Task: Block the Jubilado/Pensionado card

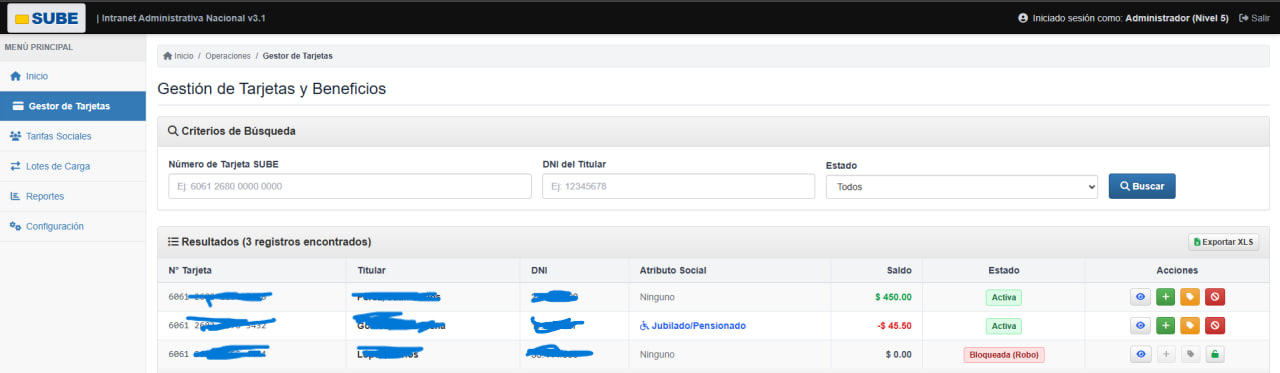Action: click(1214, 325)
